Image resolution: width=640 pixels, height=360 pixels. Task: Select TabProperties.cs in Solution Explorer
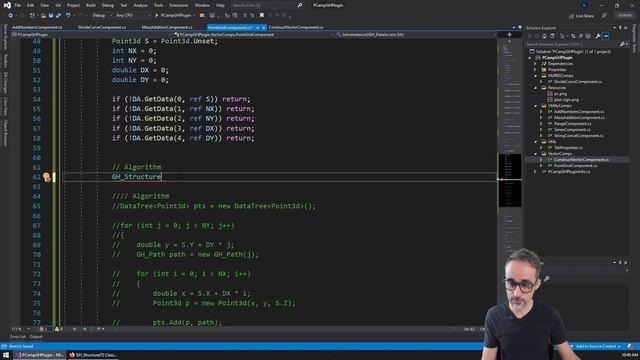pos(568,148)
